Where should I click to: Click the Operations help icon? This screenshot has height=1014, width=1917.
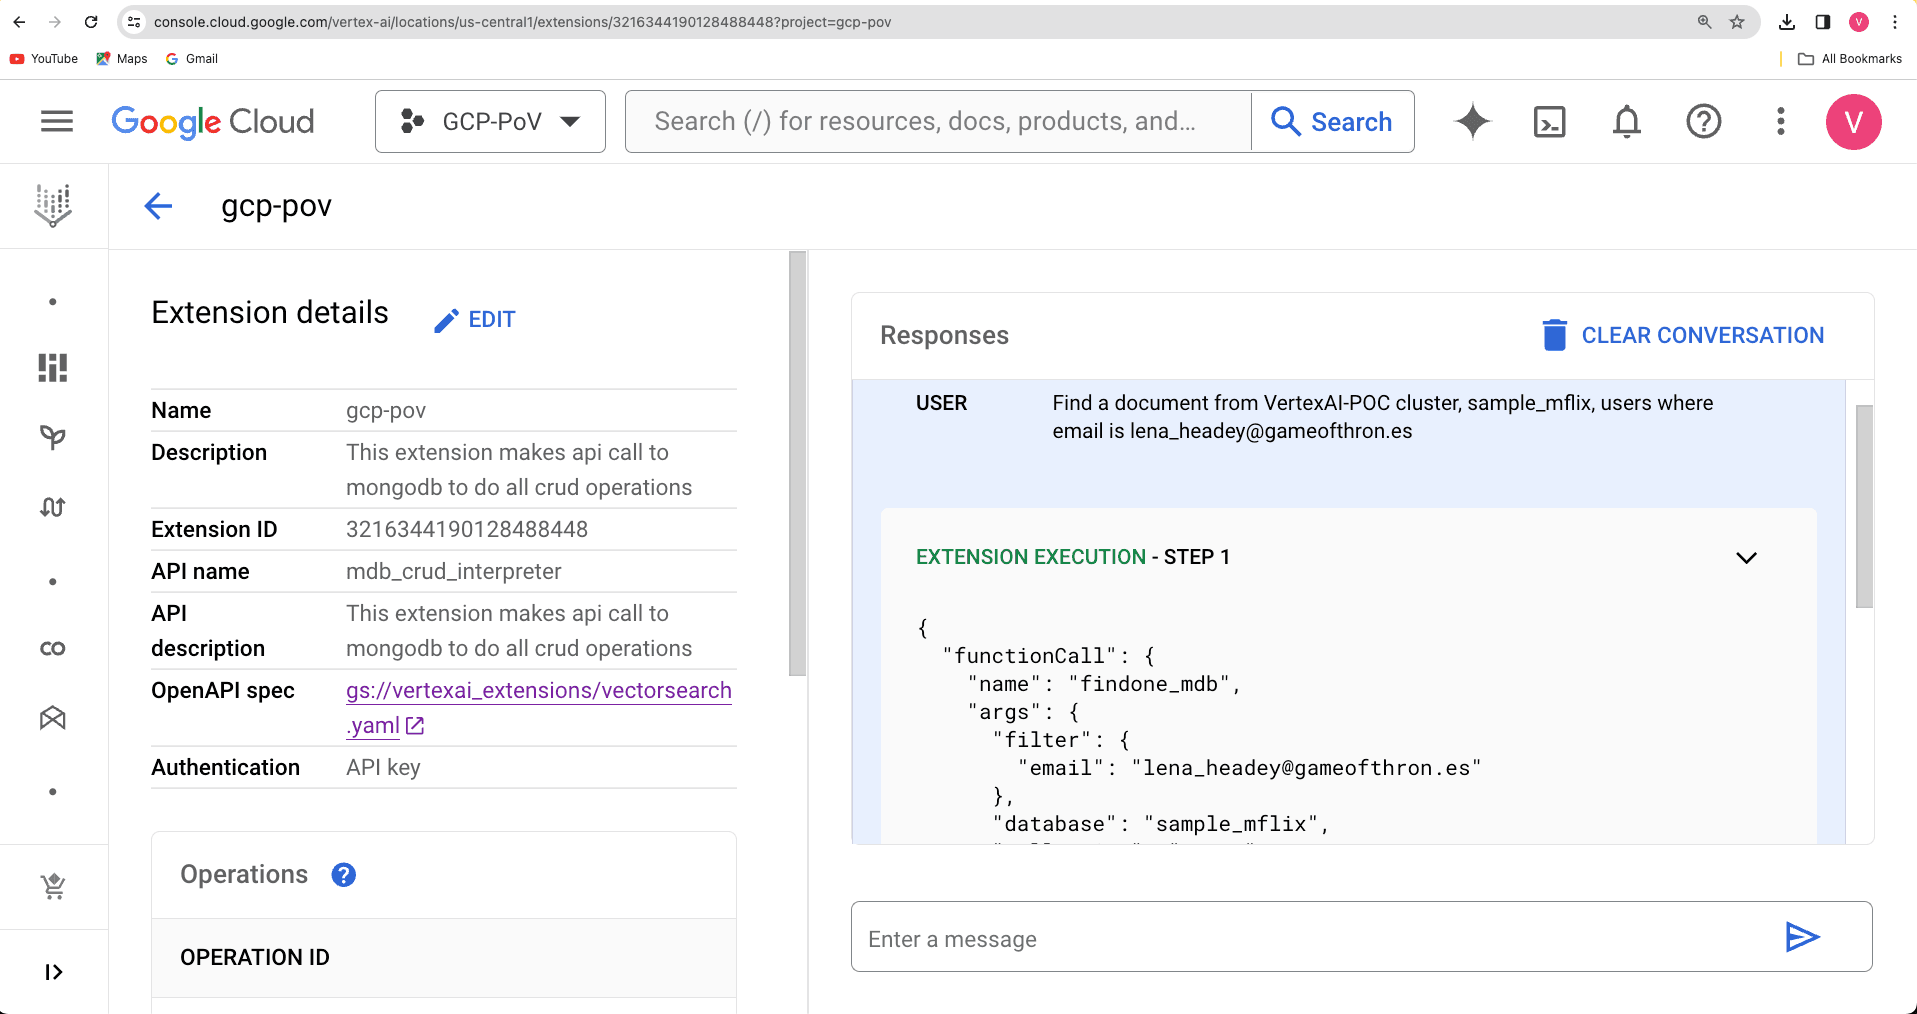[344, 875]
